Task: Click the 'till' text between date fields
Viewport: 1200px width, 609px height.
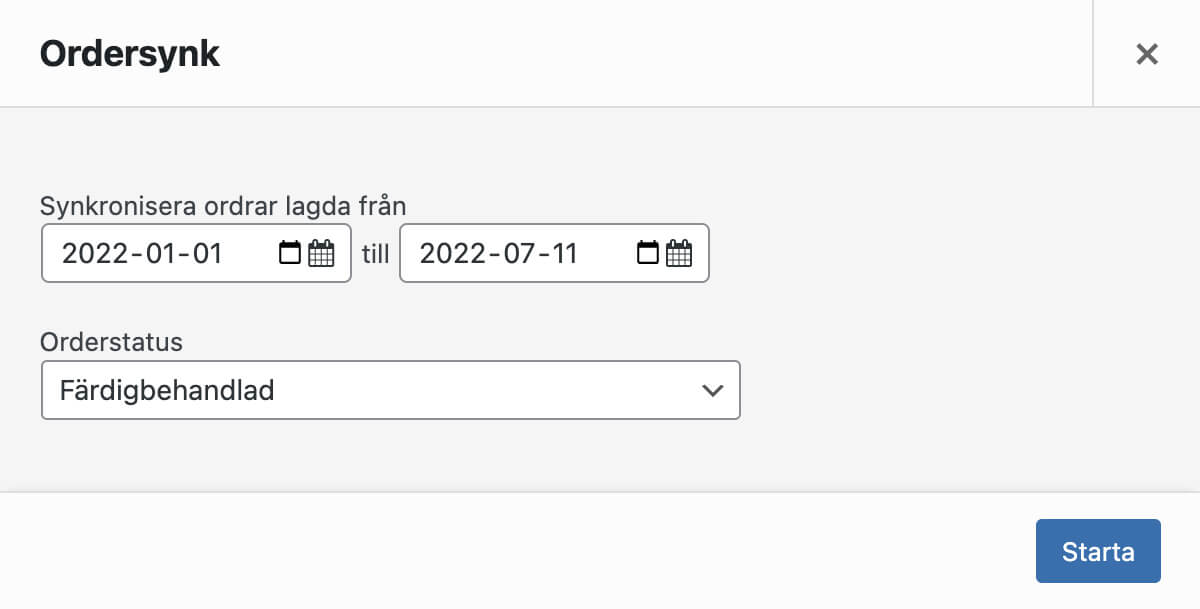Action: click(x=375, y=253)
